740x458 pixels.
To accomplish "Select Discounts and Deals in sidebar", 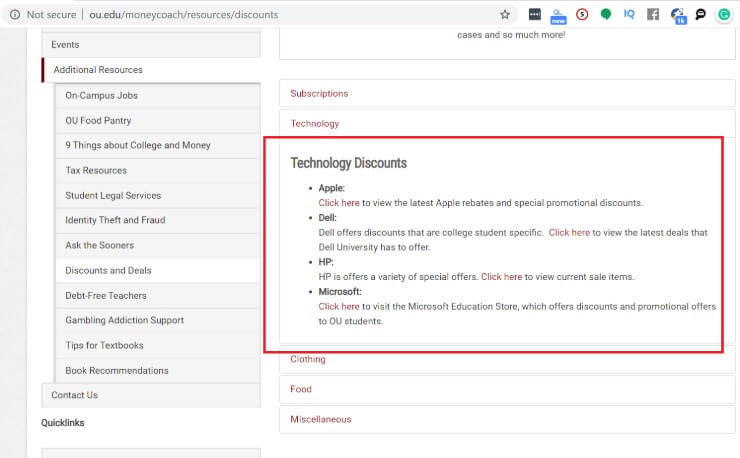I will (x=158, y=271).
